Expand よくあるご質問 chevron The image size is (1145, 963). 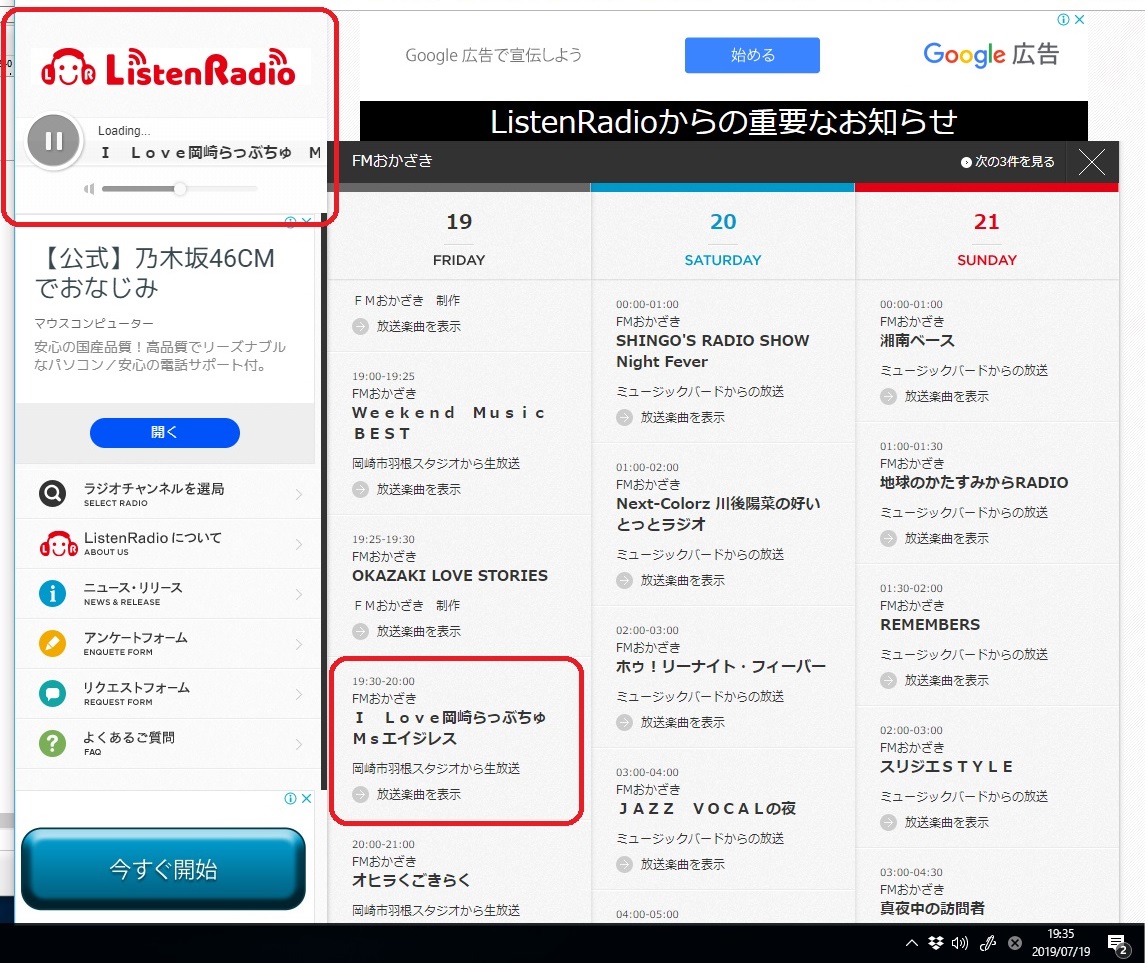pyautogui.click(x=299, y=744)
